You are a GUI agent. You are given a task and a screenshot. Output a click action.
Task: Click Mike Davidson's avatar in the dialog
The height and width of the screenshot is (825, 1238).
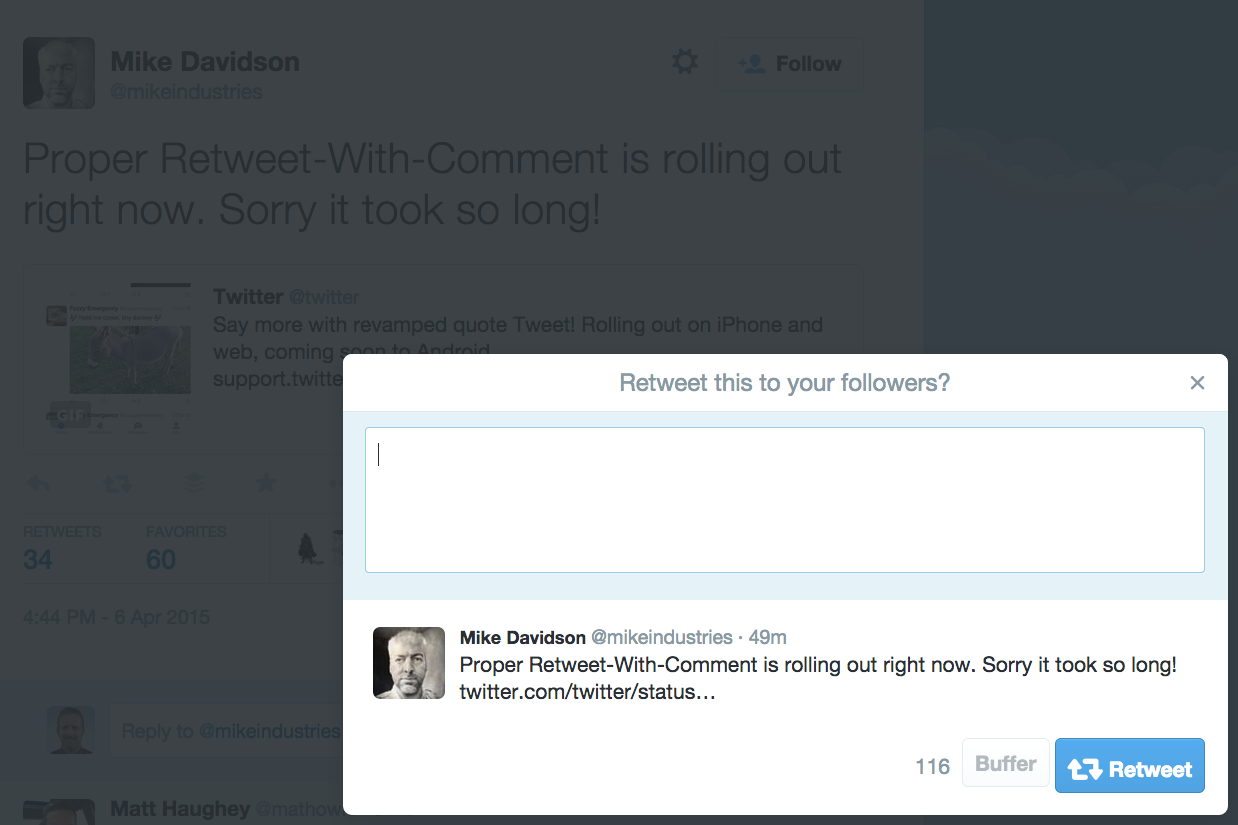tap(408, 662)
